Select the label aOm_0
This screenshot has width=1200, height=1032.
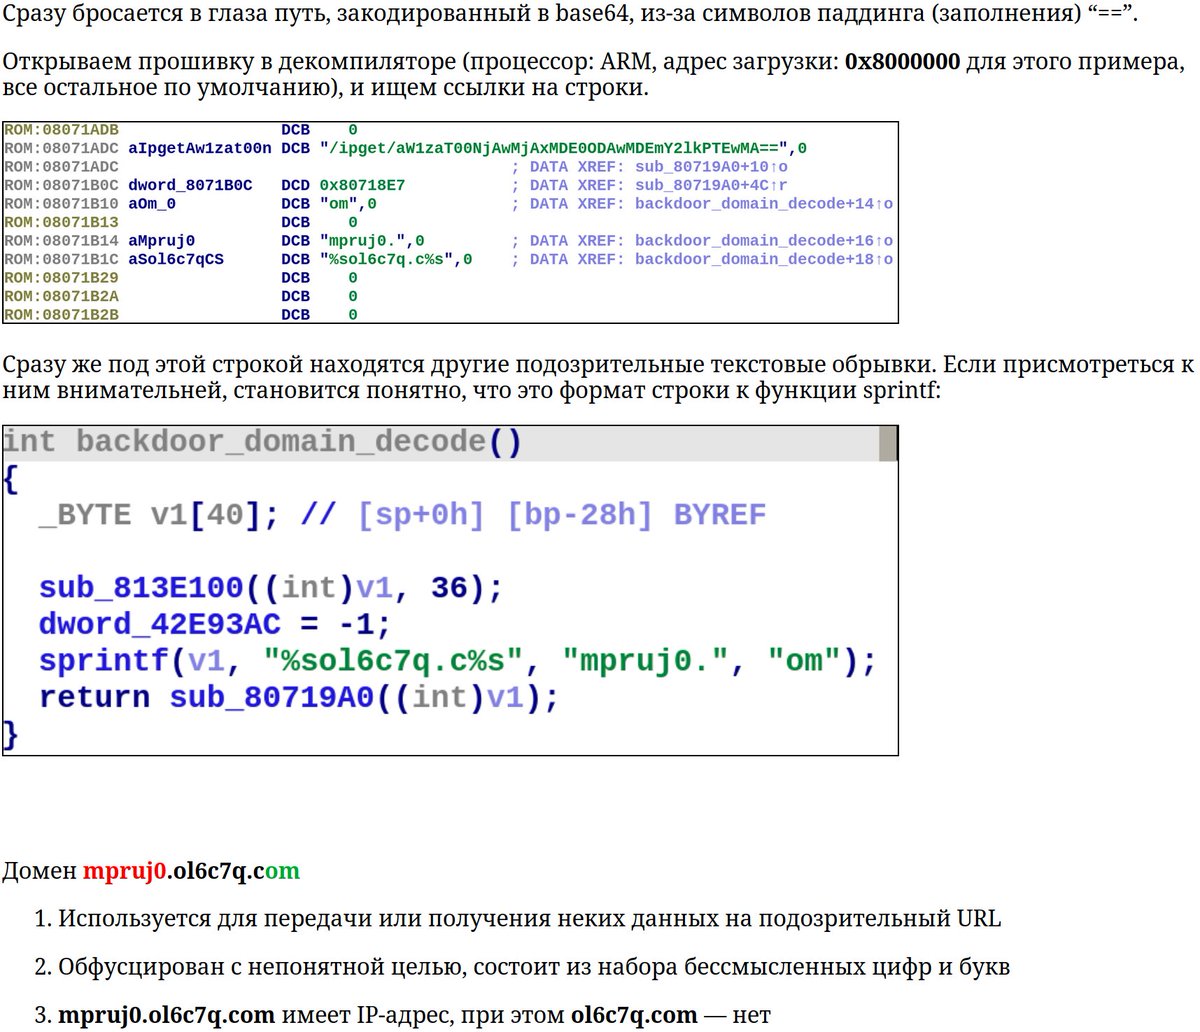(x=152, y=204)
